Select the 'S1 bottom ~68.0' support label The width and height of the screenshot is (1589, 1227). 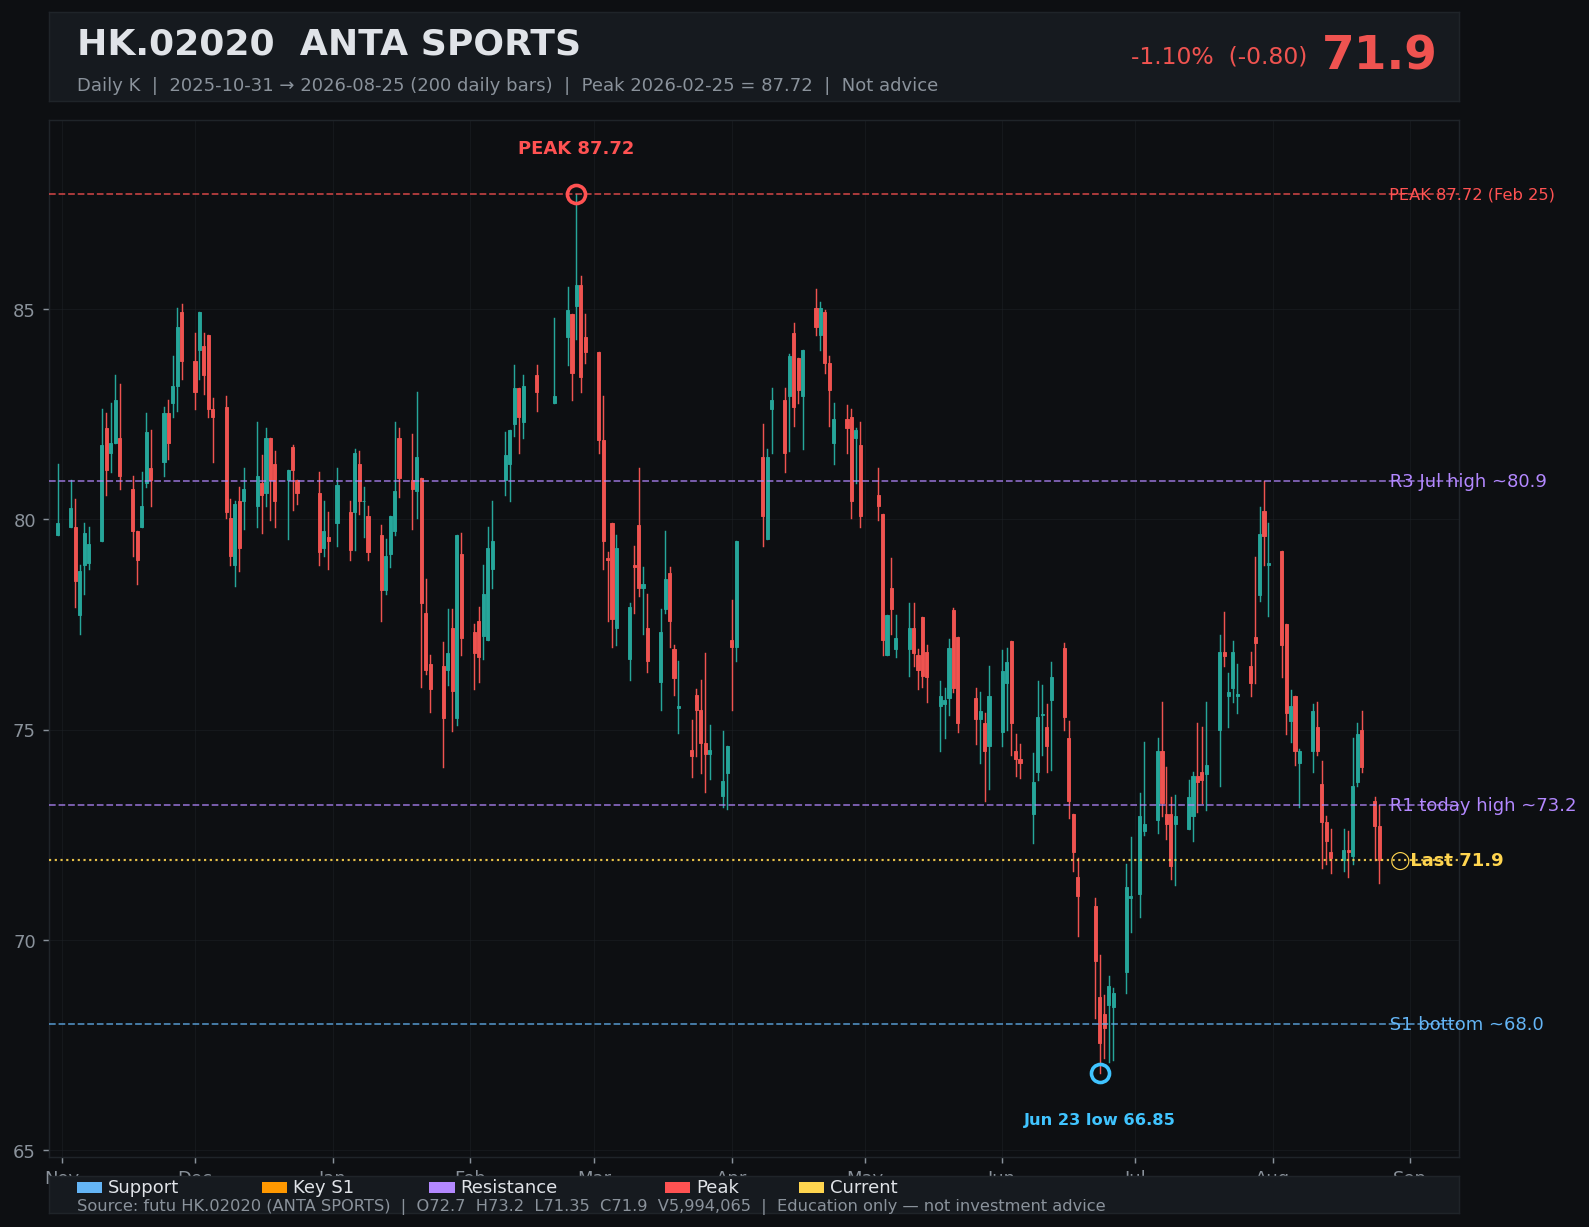pos(1466,1024)
